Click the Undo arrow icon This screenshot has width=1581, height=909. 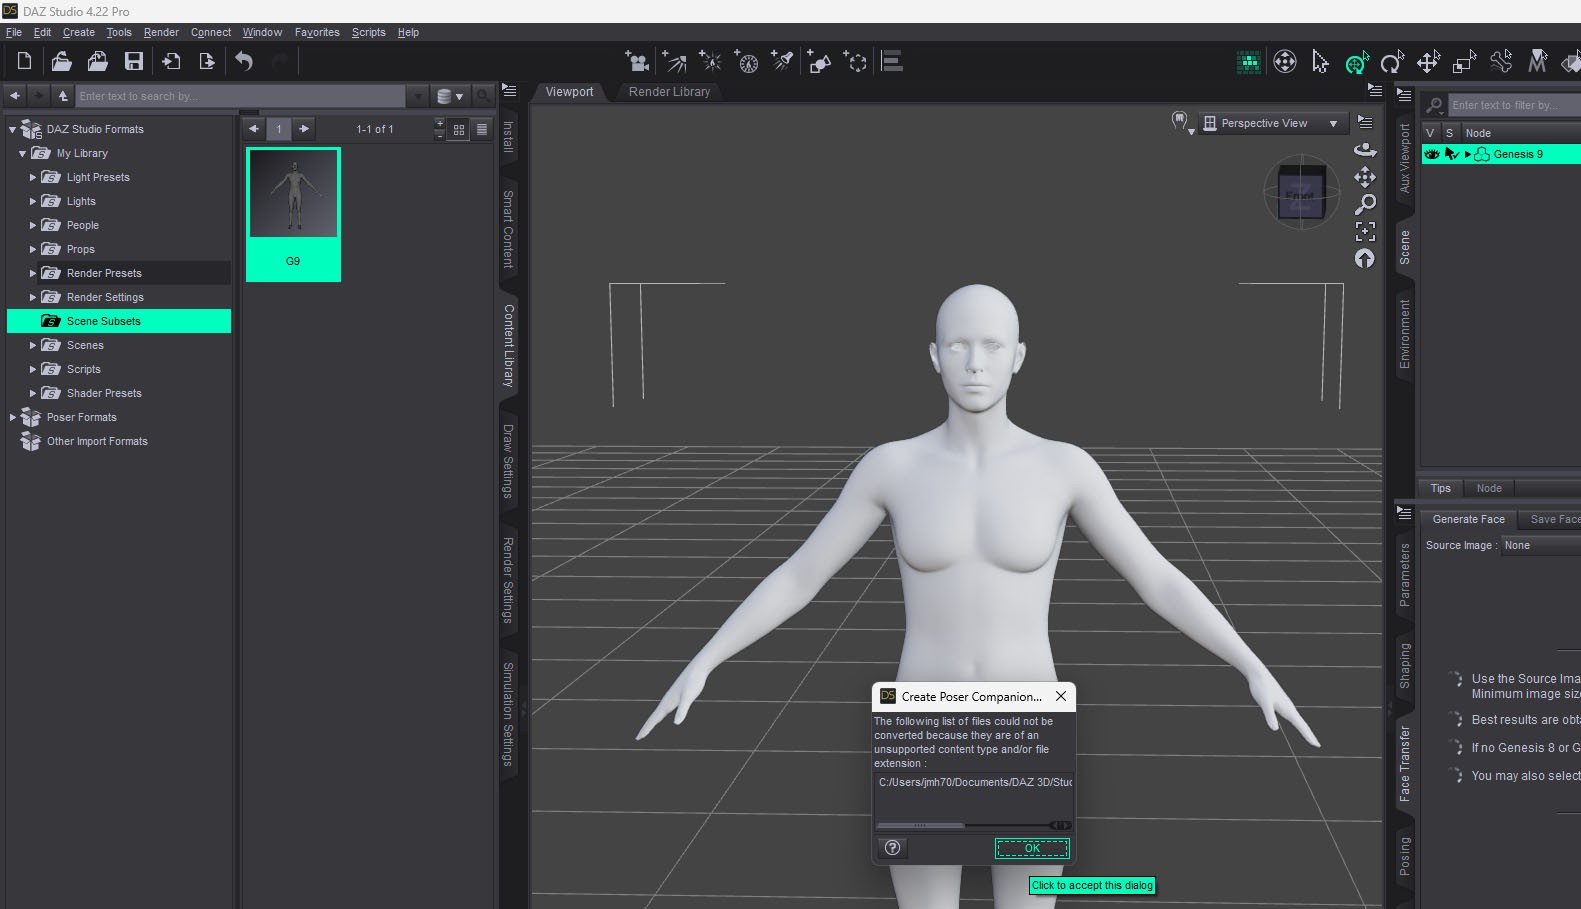click(x=244, y=62)
